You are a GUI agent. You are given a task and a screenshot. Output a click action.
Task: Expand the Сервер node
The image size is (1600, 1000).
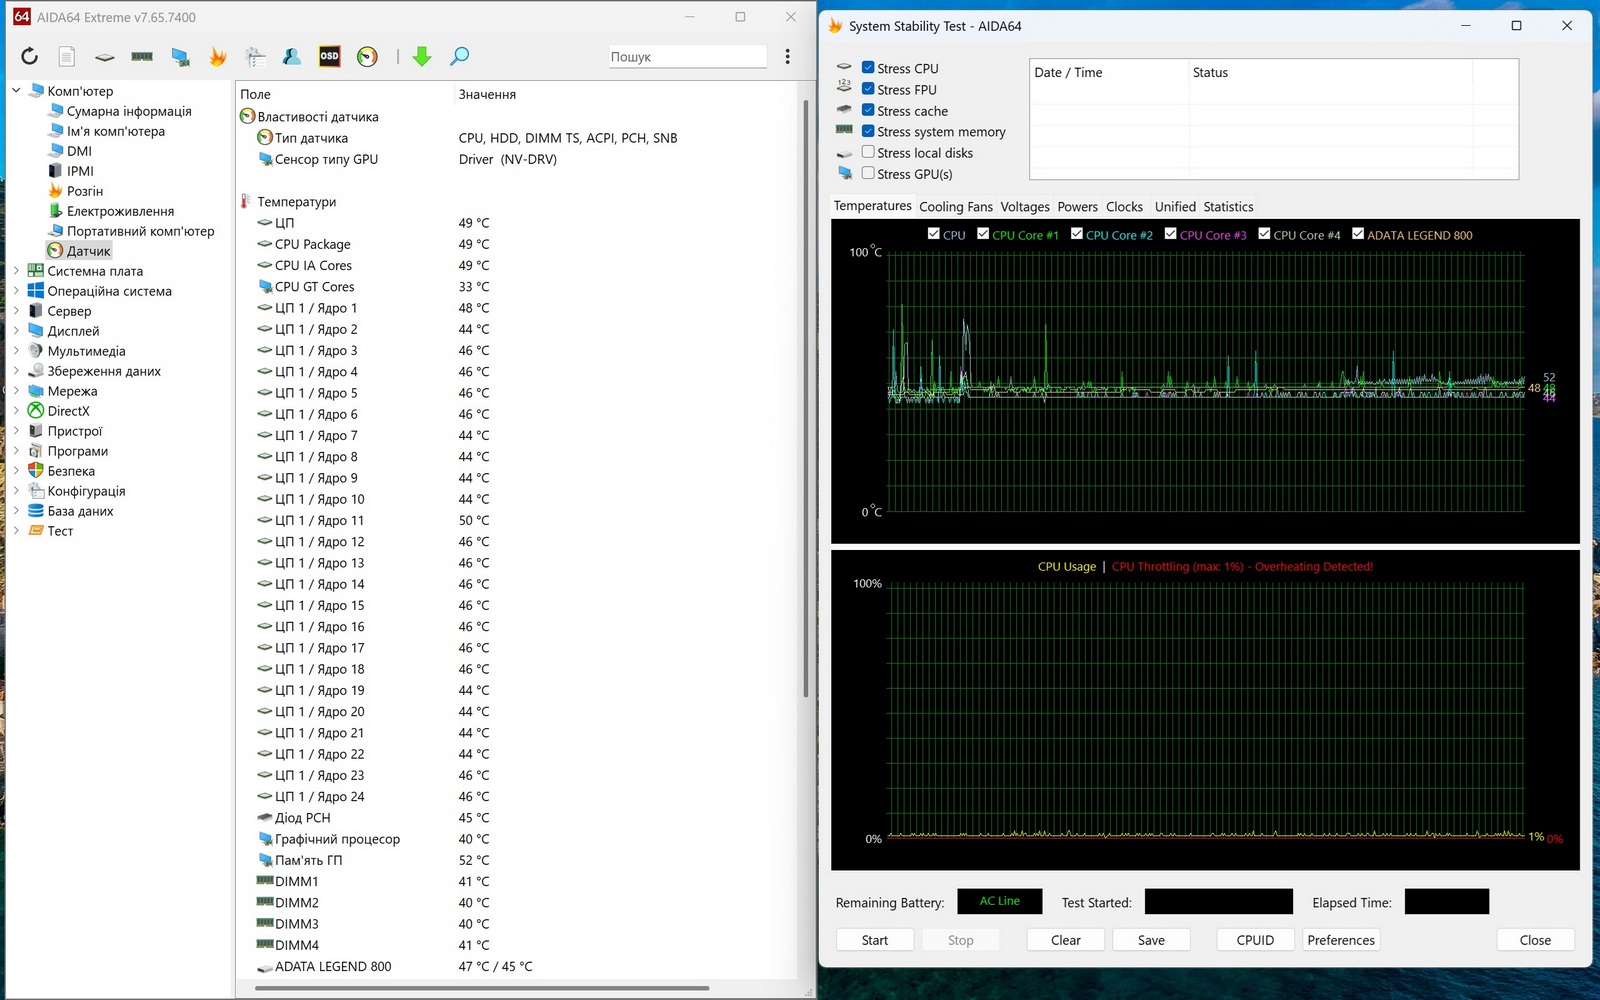tap(16, 311)
